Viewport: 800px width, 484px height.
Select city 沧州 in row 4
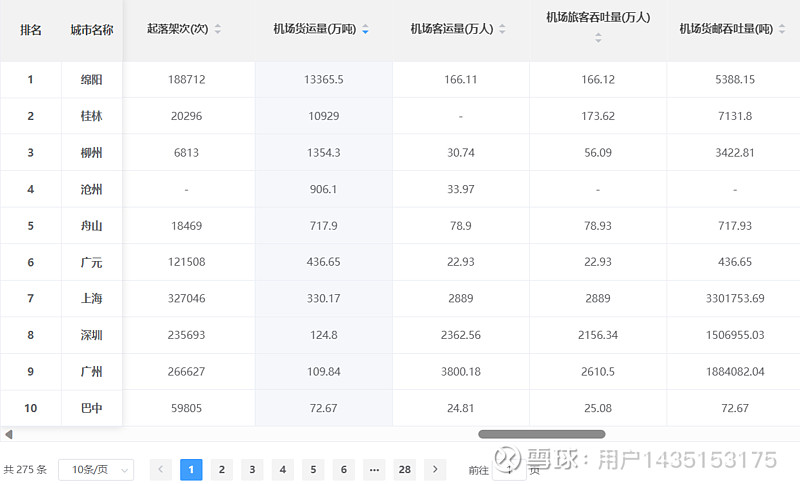[x=92, y=189]
